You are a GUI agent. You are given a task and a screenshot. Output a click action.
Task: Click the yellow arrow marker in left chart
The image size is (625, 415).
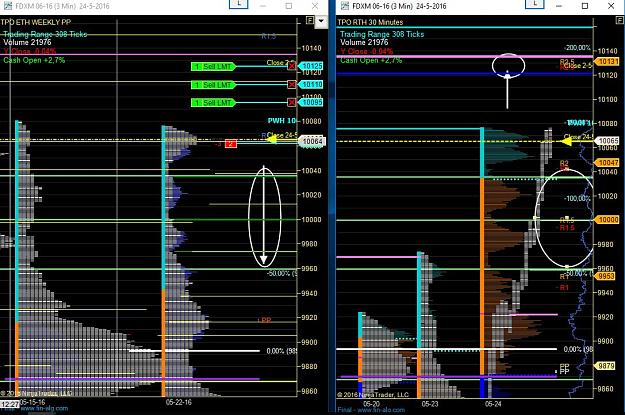point(272,139)
